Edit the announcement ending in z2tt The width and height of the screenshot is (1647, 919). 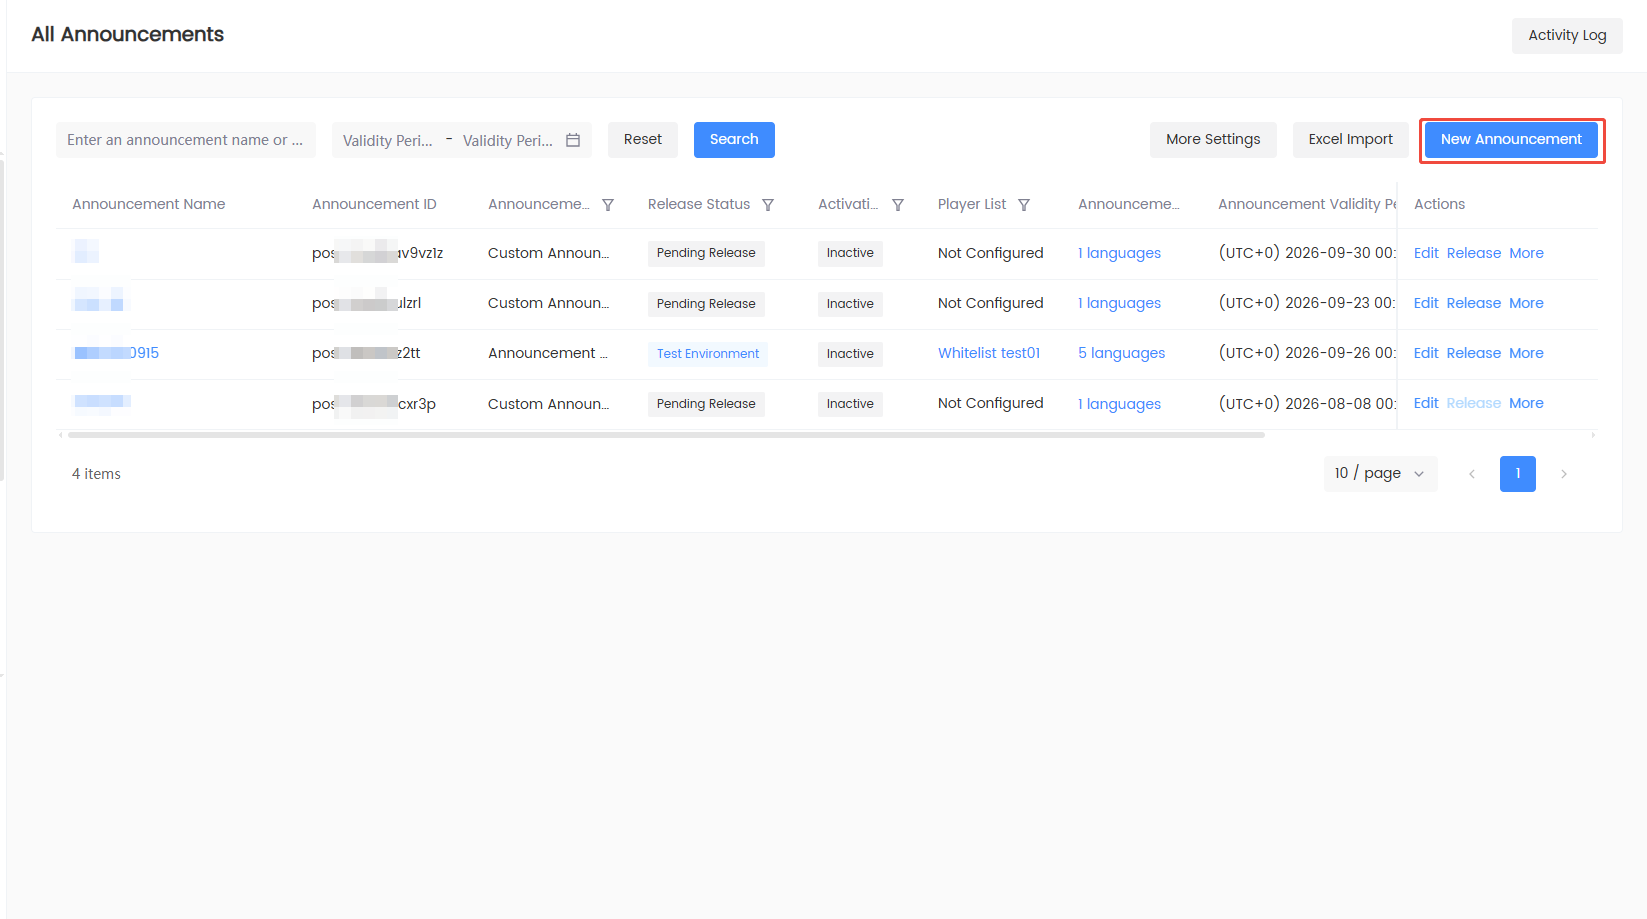coord(1426,353)
